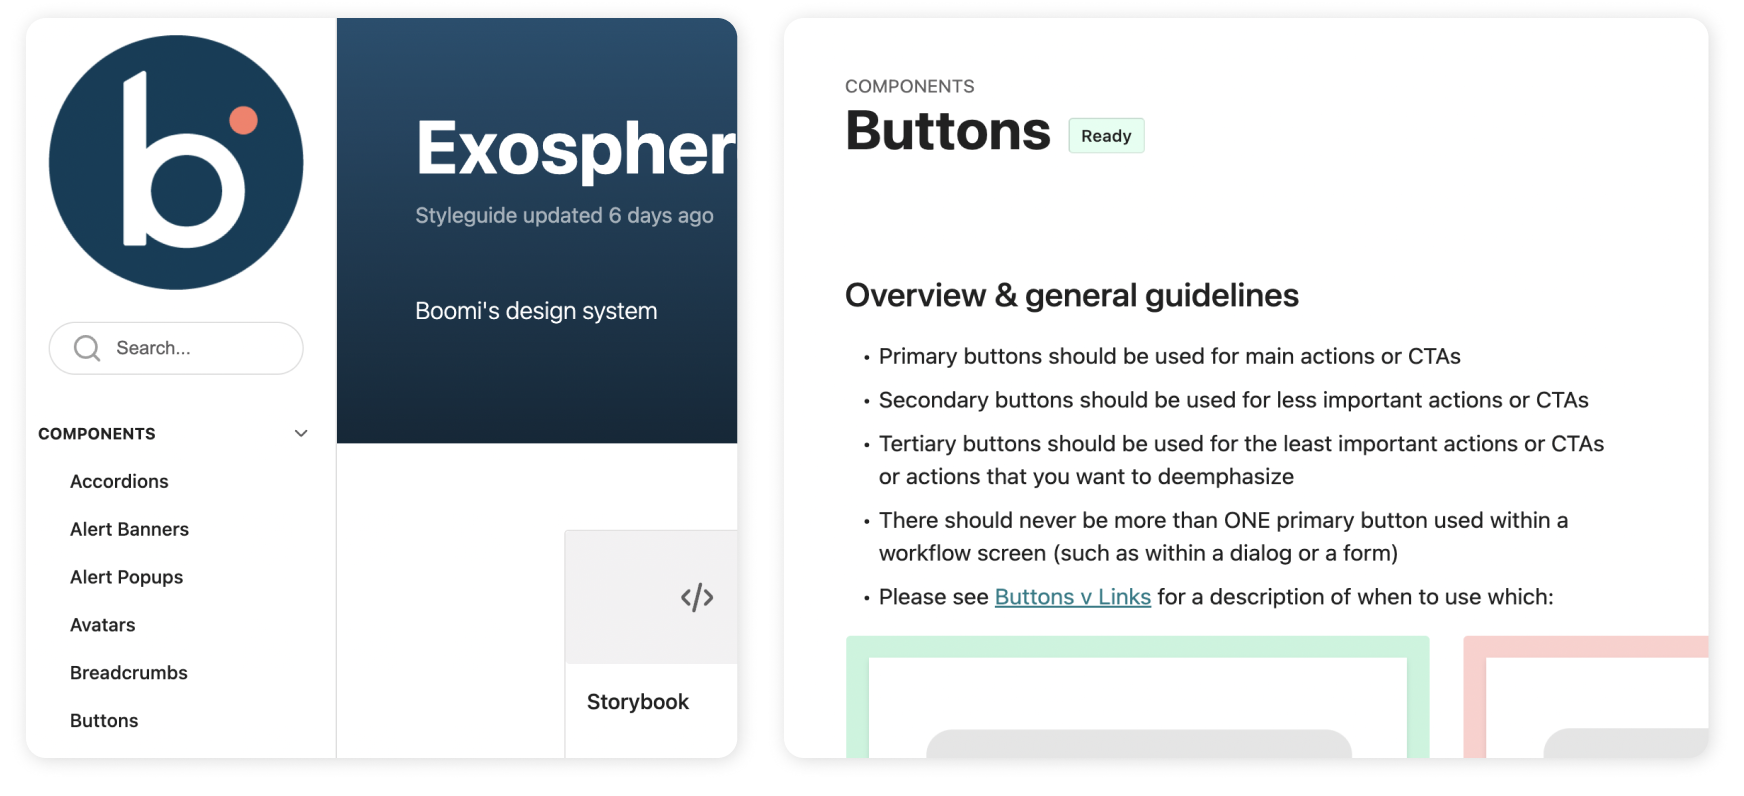
Task: Click the COMPONENTS breadcrumb label above Buttons
Action: pos(909,86)
